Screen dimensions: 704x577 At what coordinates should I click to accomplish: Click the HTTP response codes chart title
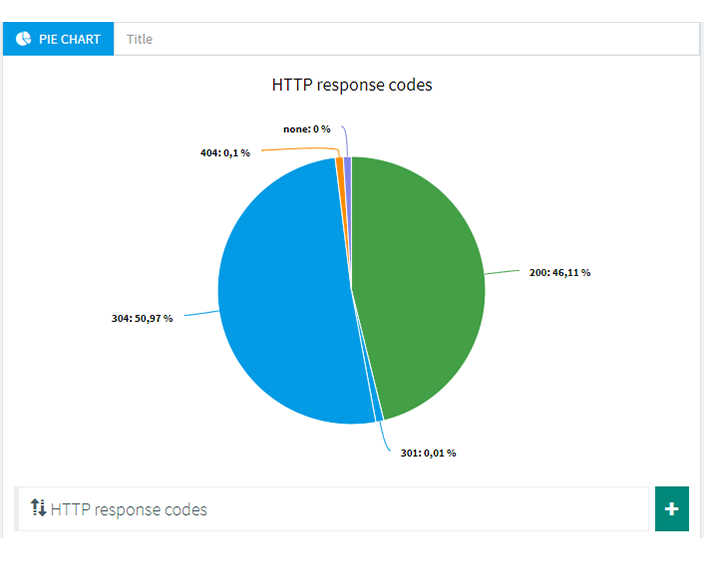click(352, 85)
